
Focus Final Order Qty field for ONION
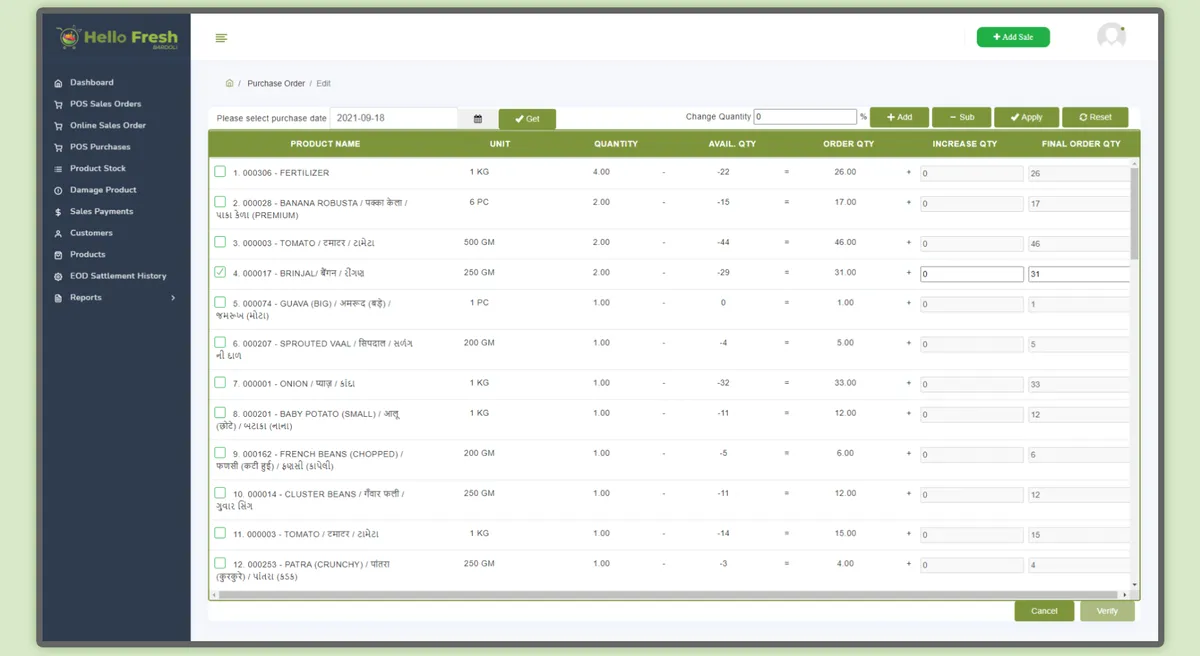point(1079,384)
